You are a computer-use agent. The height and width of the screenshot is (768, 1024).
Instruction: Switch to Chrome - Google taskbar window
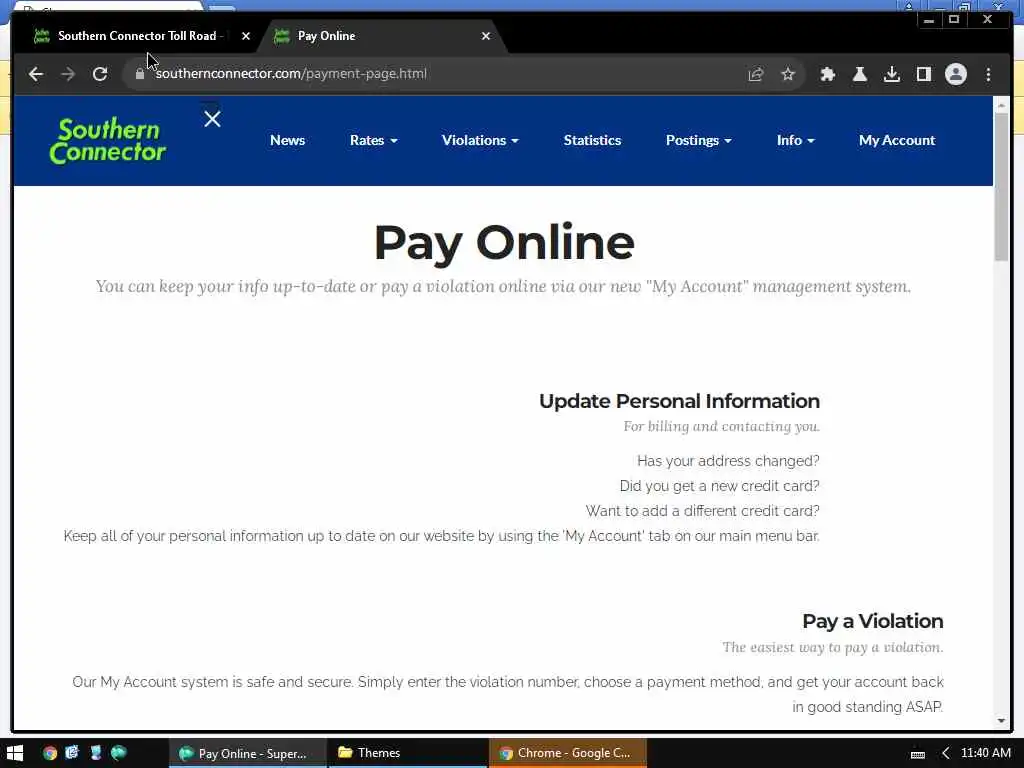point(568,753)
